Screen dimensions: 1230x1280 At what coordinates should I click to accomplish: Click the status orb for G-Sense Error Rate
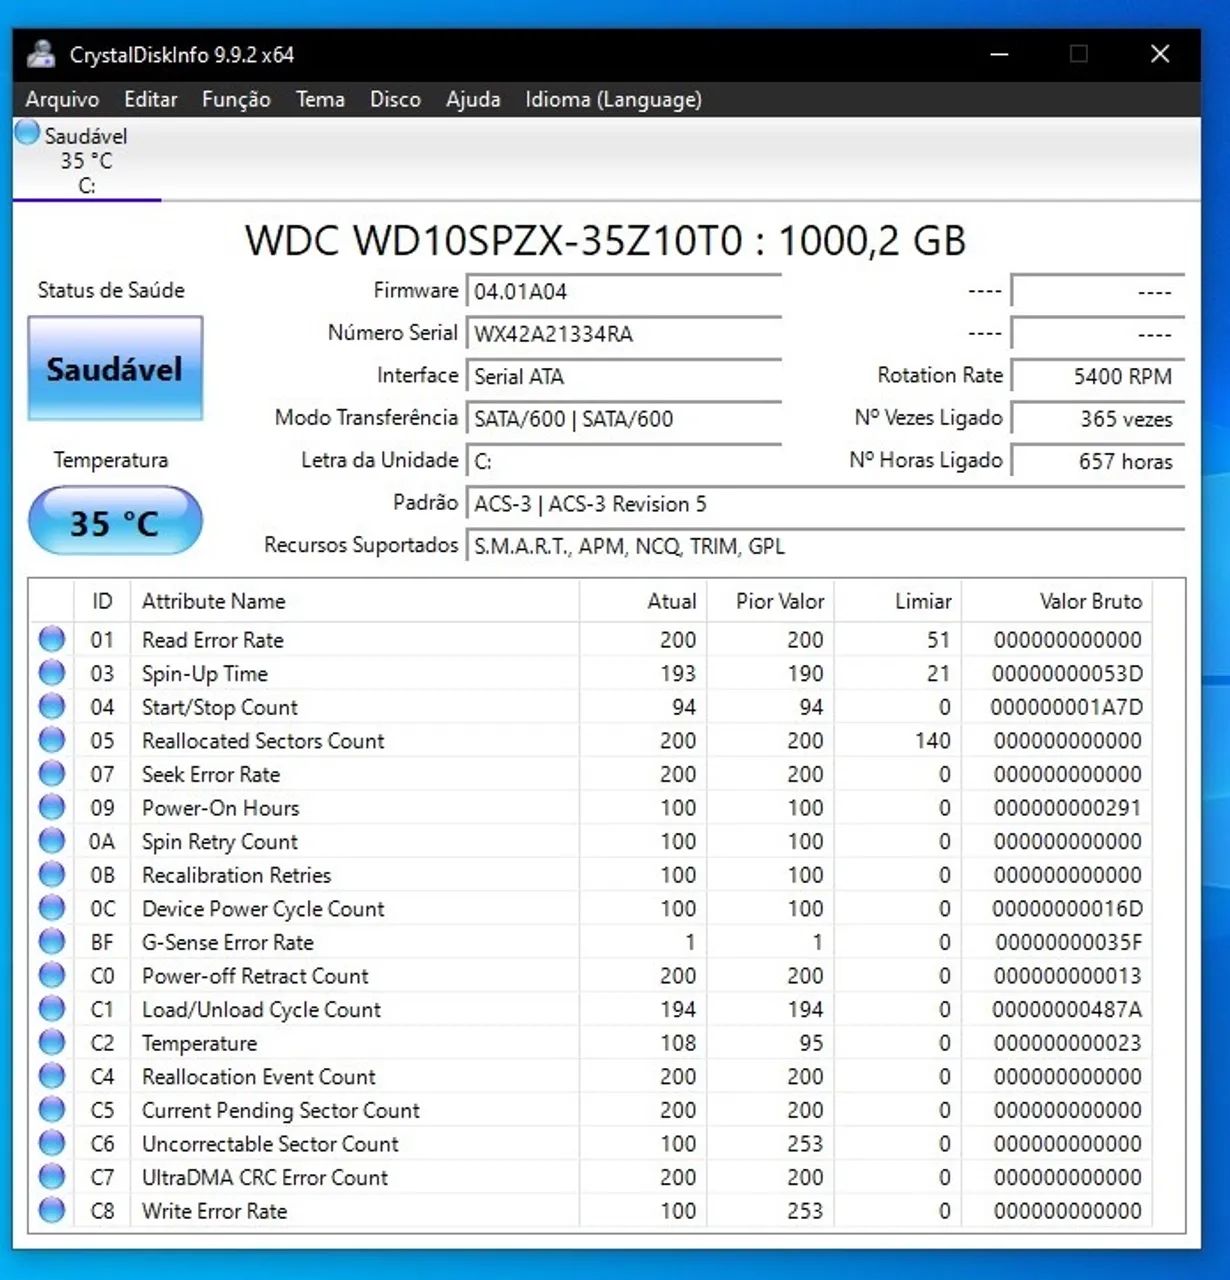pos(52,941)
